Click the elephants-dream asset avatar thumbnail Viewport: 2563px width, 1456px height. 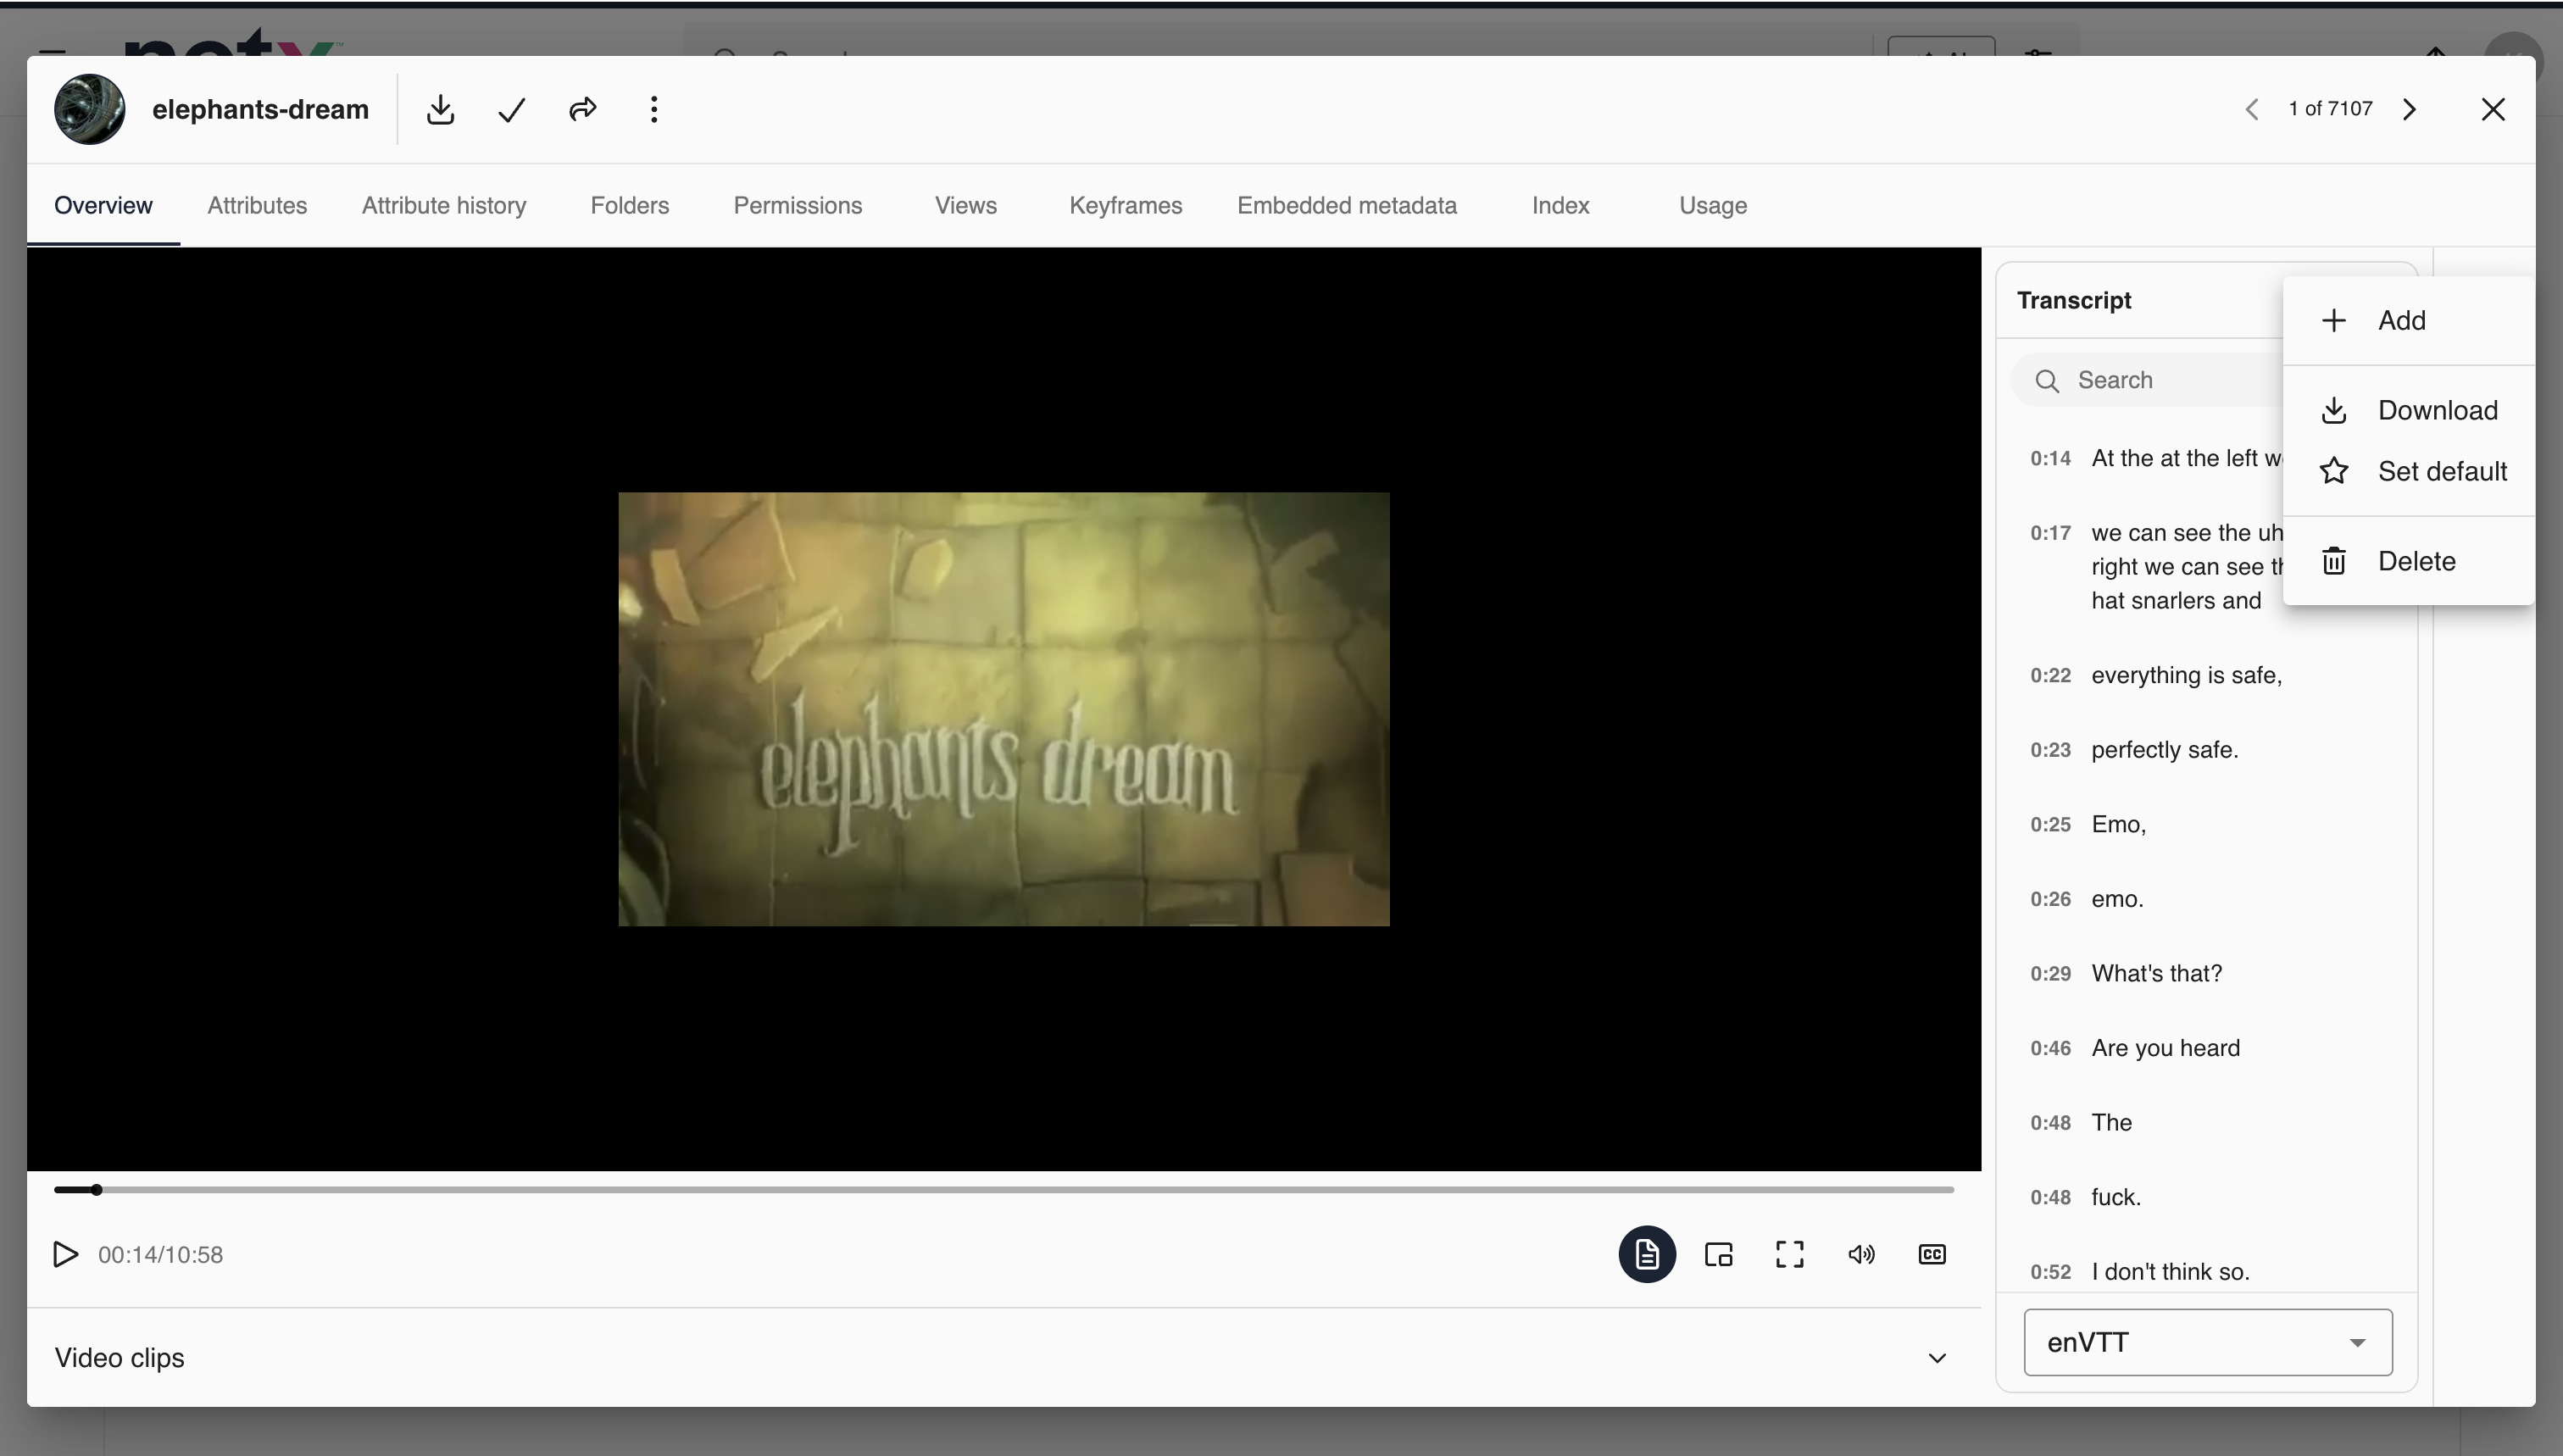click(x=89, y=109)
